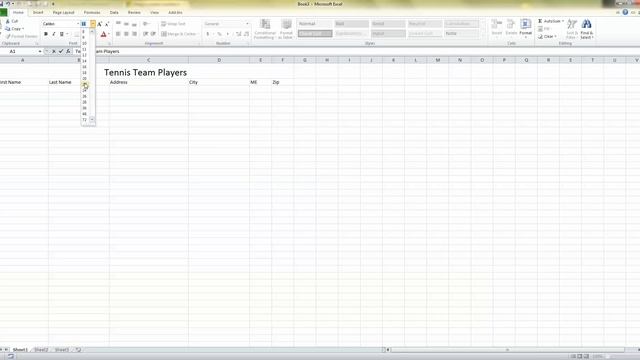
Task: Apply the Neutral cell style
Action: point(425,24)
